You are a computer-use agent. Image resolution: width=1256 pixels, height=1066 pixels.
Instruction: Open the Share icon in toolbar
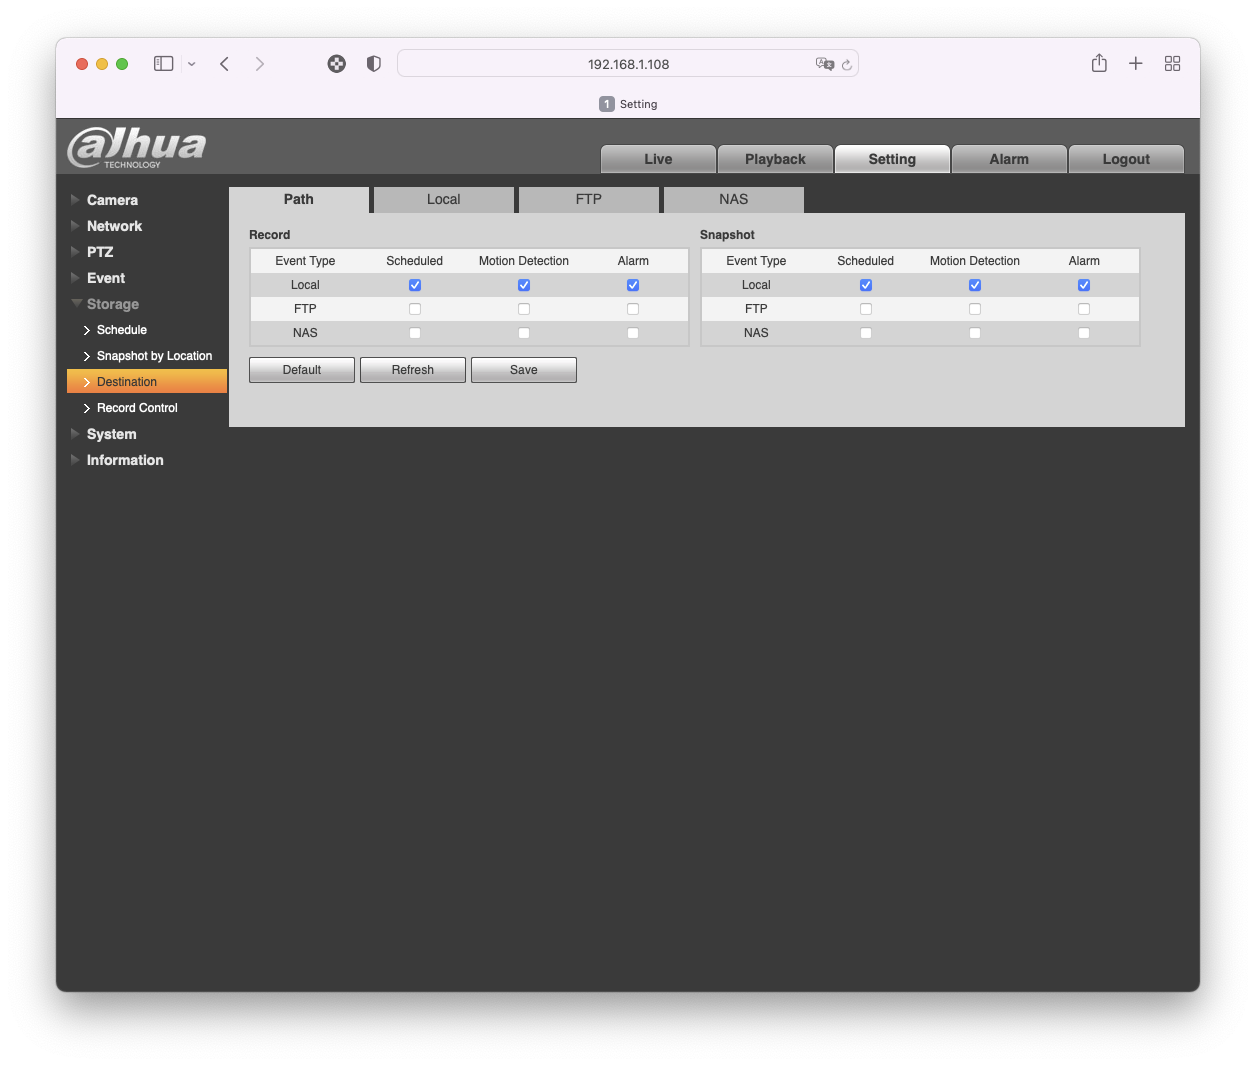click(x=1099, y=63)
